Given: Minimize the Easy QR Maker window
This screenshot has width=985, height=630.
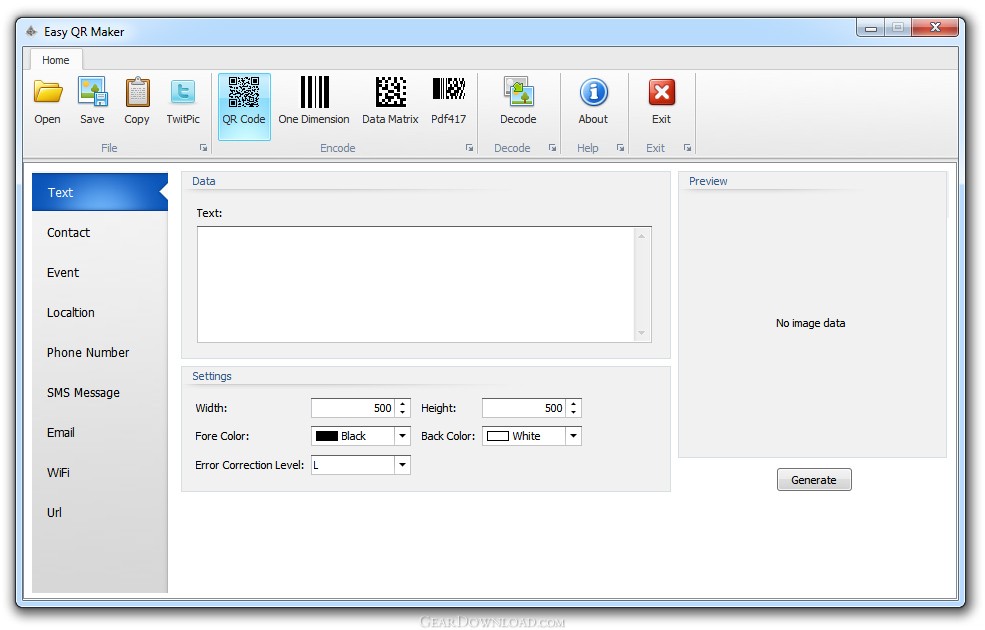Looking at the screenshot, I should (x=871, y=28).
